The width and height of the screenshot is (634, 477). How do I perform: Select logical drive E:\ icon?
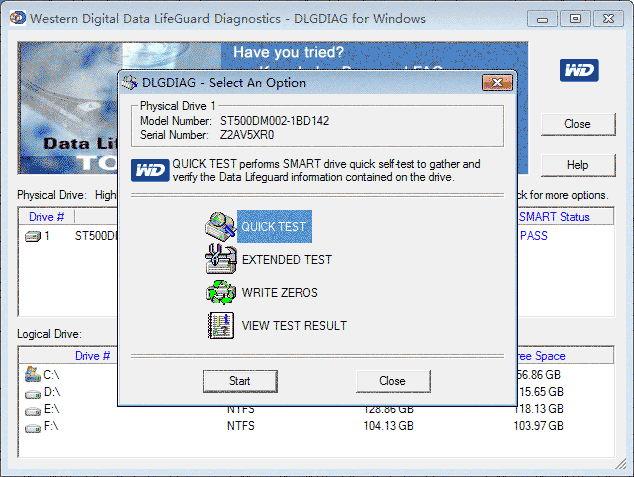click(33, 411)
